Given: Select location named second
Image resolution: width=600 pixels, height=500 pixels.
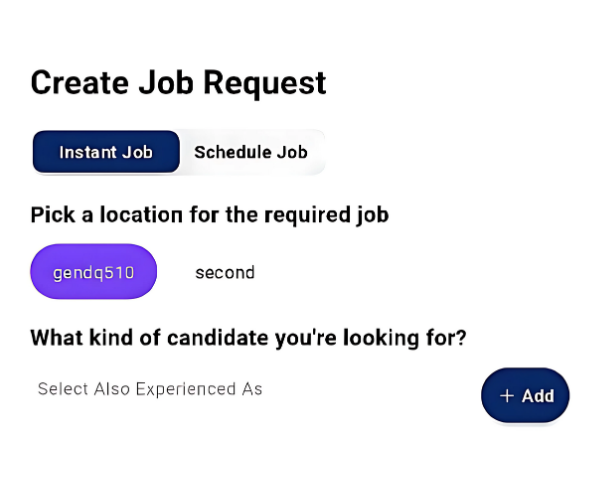Looking at the screenshot, I should click(225, 273).
